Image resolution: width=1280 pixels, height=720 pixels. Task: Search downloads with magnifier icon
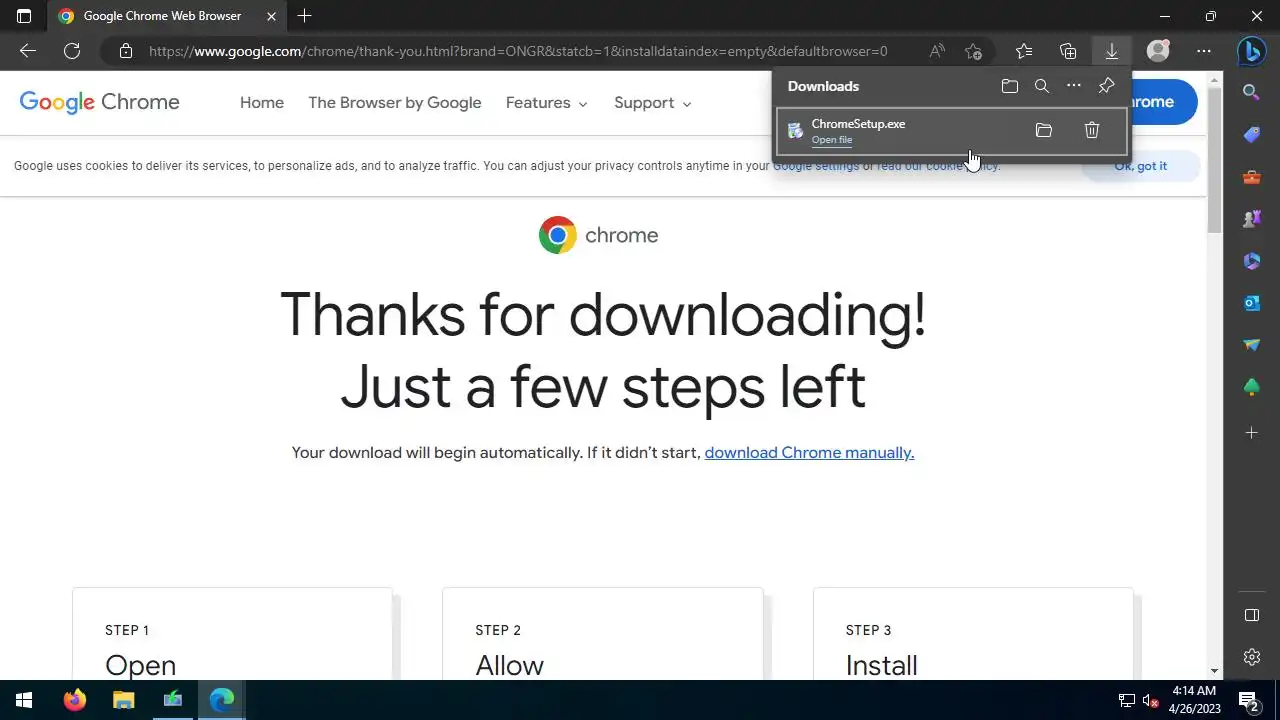click(x=1042, y=86)
